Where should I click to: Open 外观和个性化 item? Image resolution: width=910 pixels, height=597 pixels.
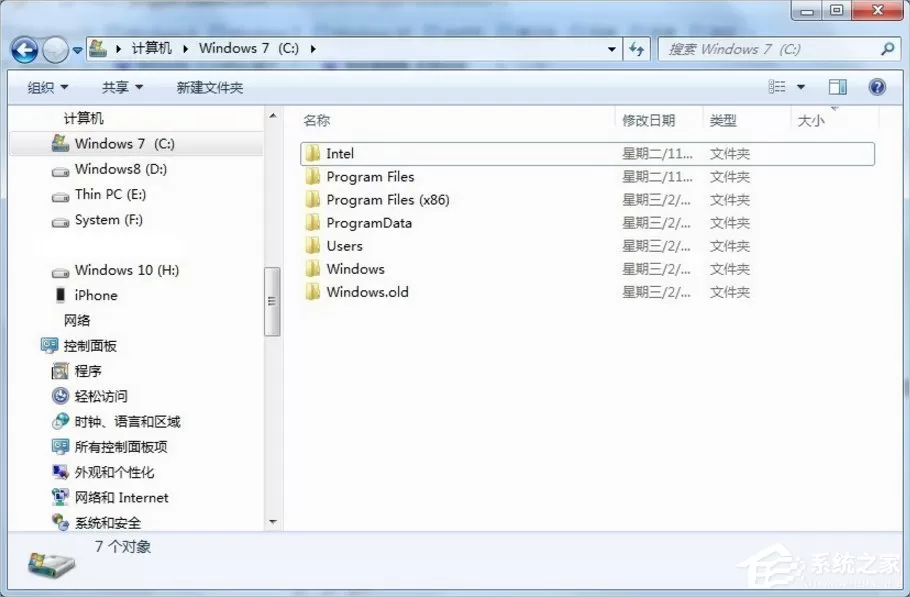(103, 472)
